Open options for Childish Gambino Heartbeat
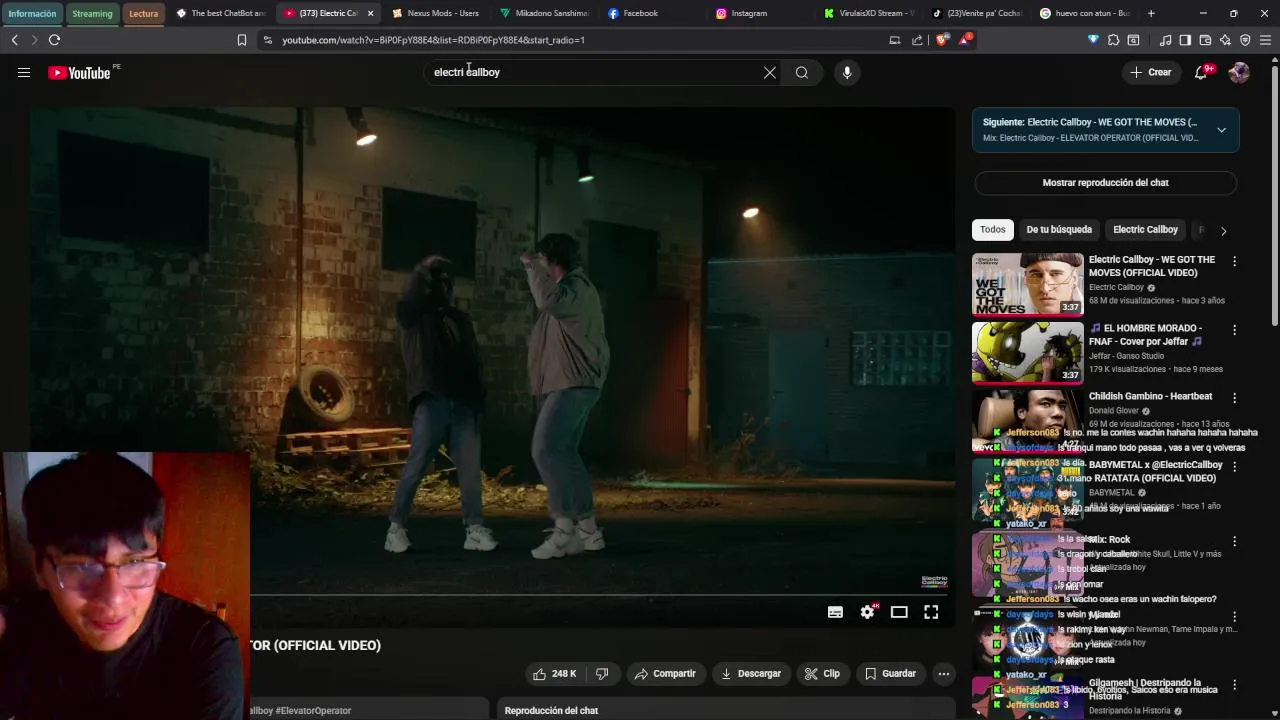This screenshot has width=1280, height=720. [1234, 398]
